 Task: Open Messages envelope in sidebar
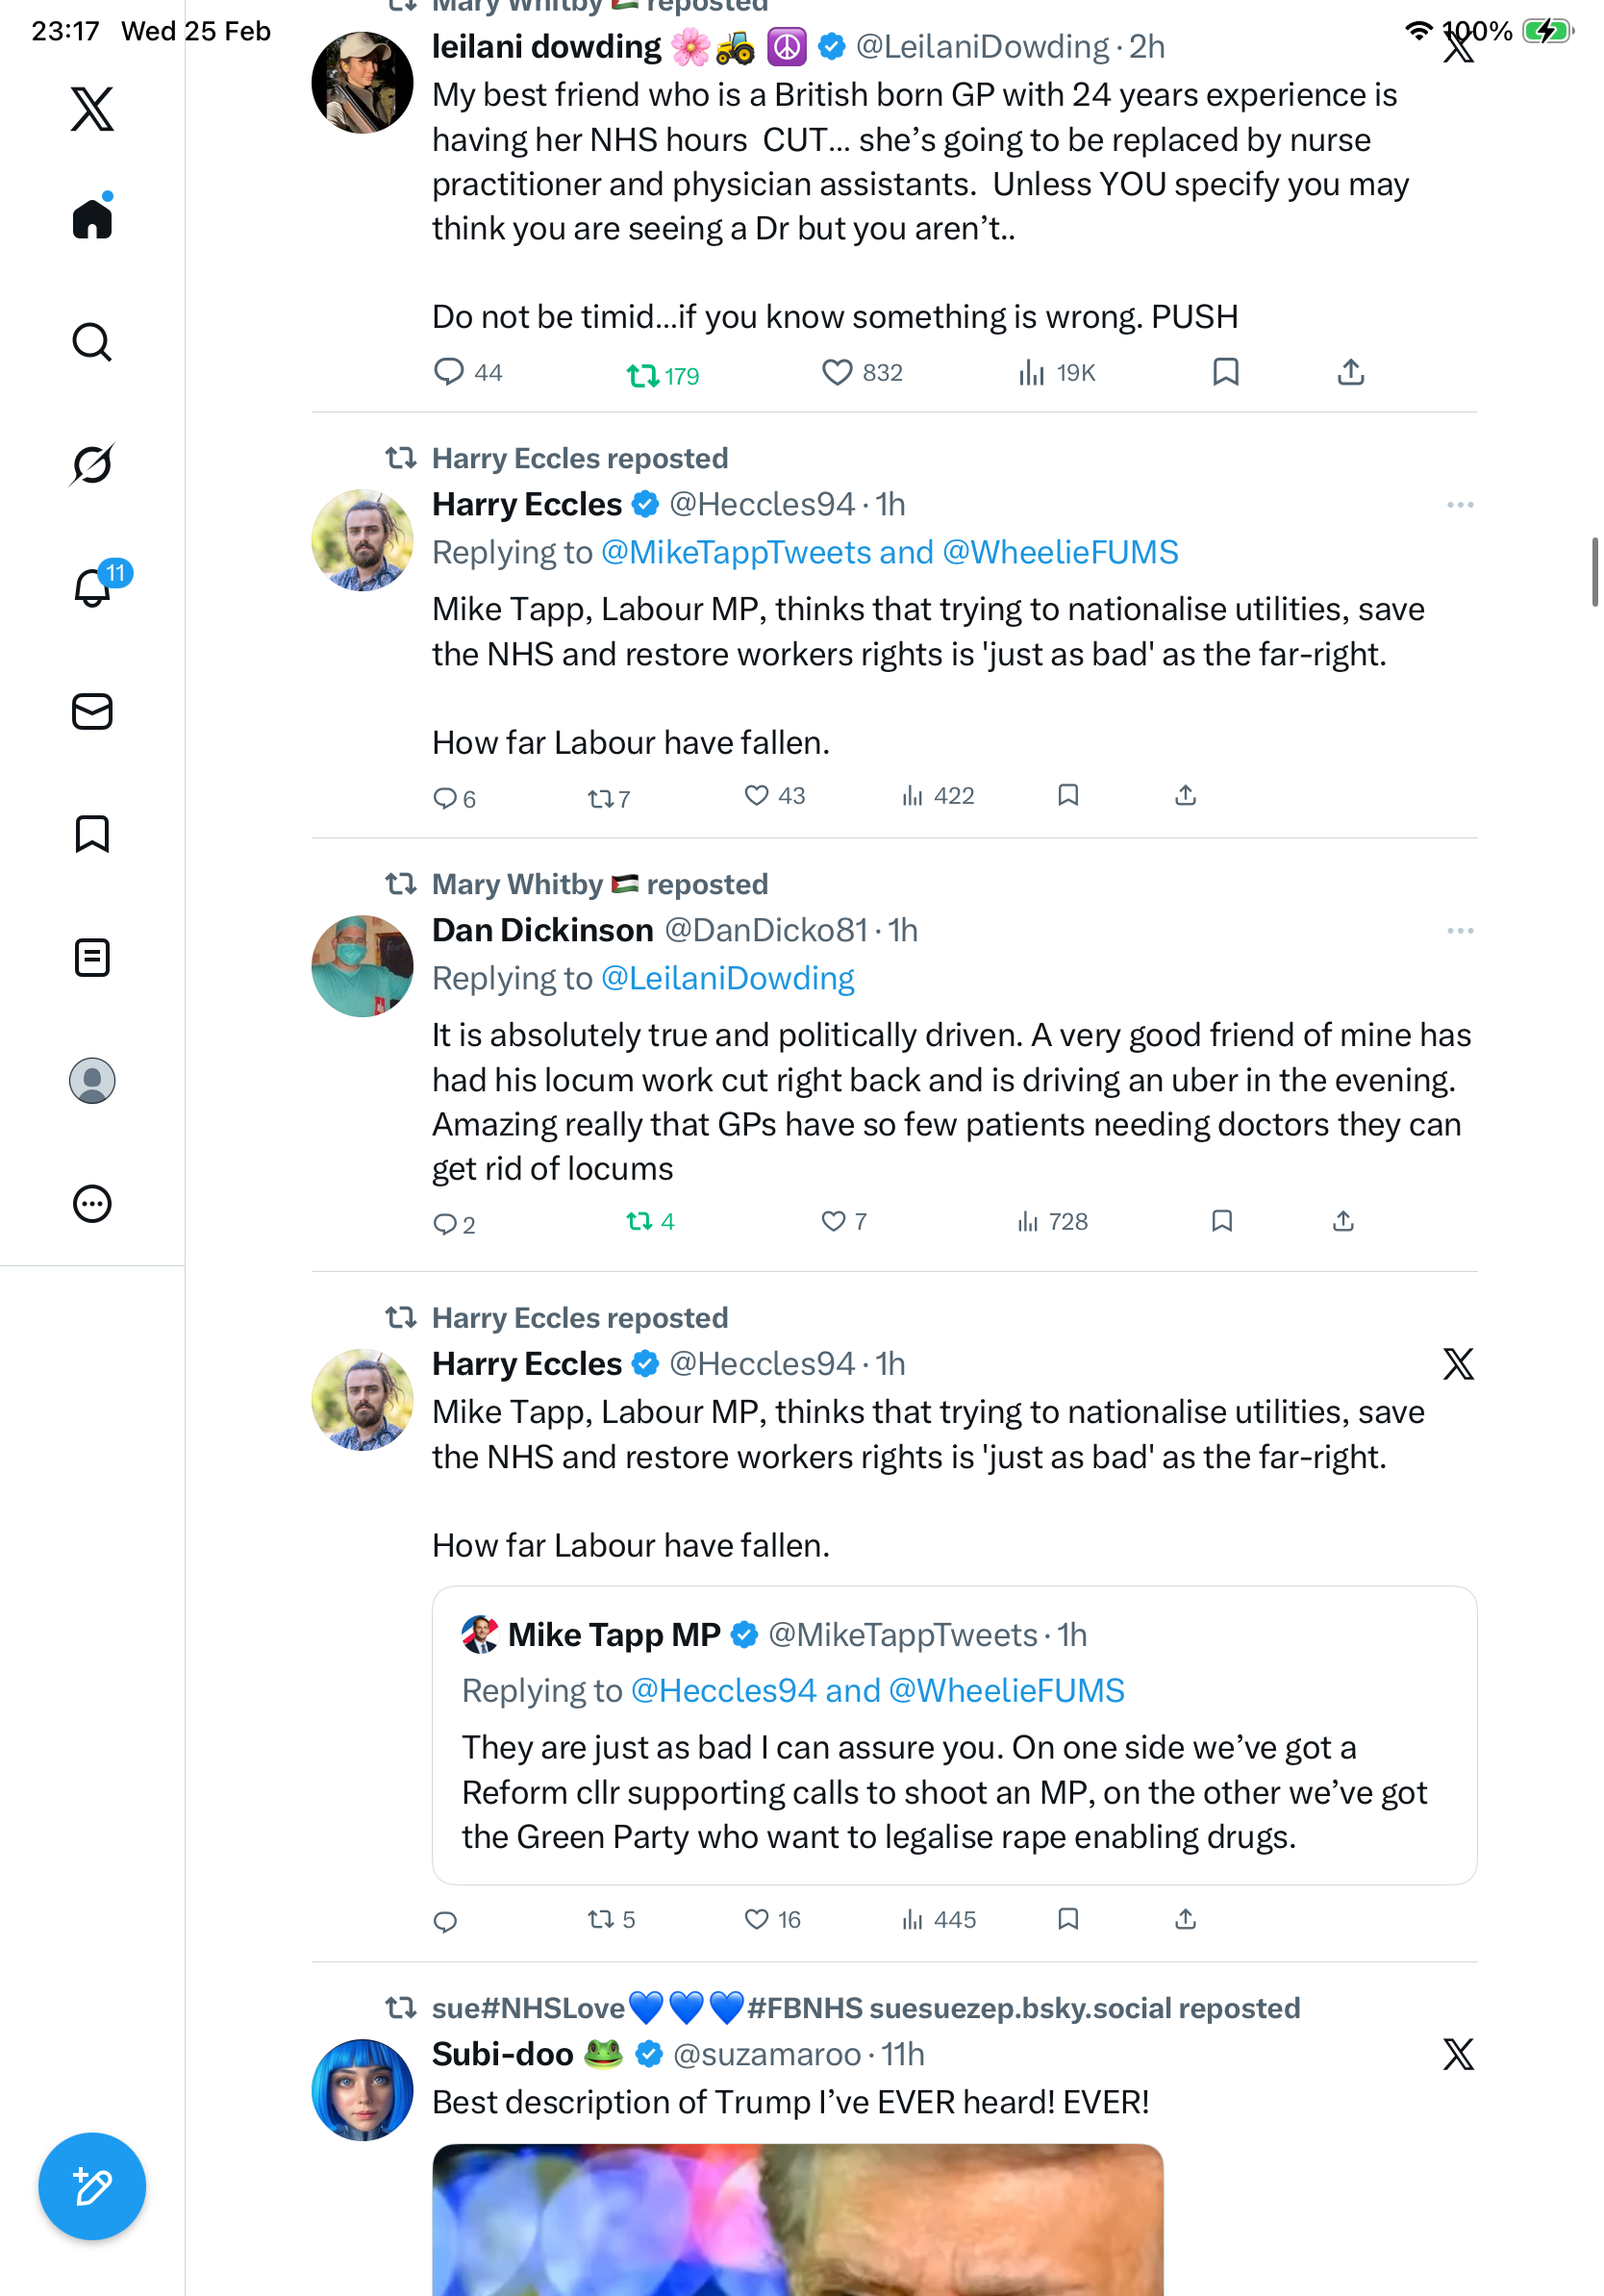point(92,711)
